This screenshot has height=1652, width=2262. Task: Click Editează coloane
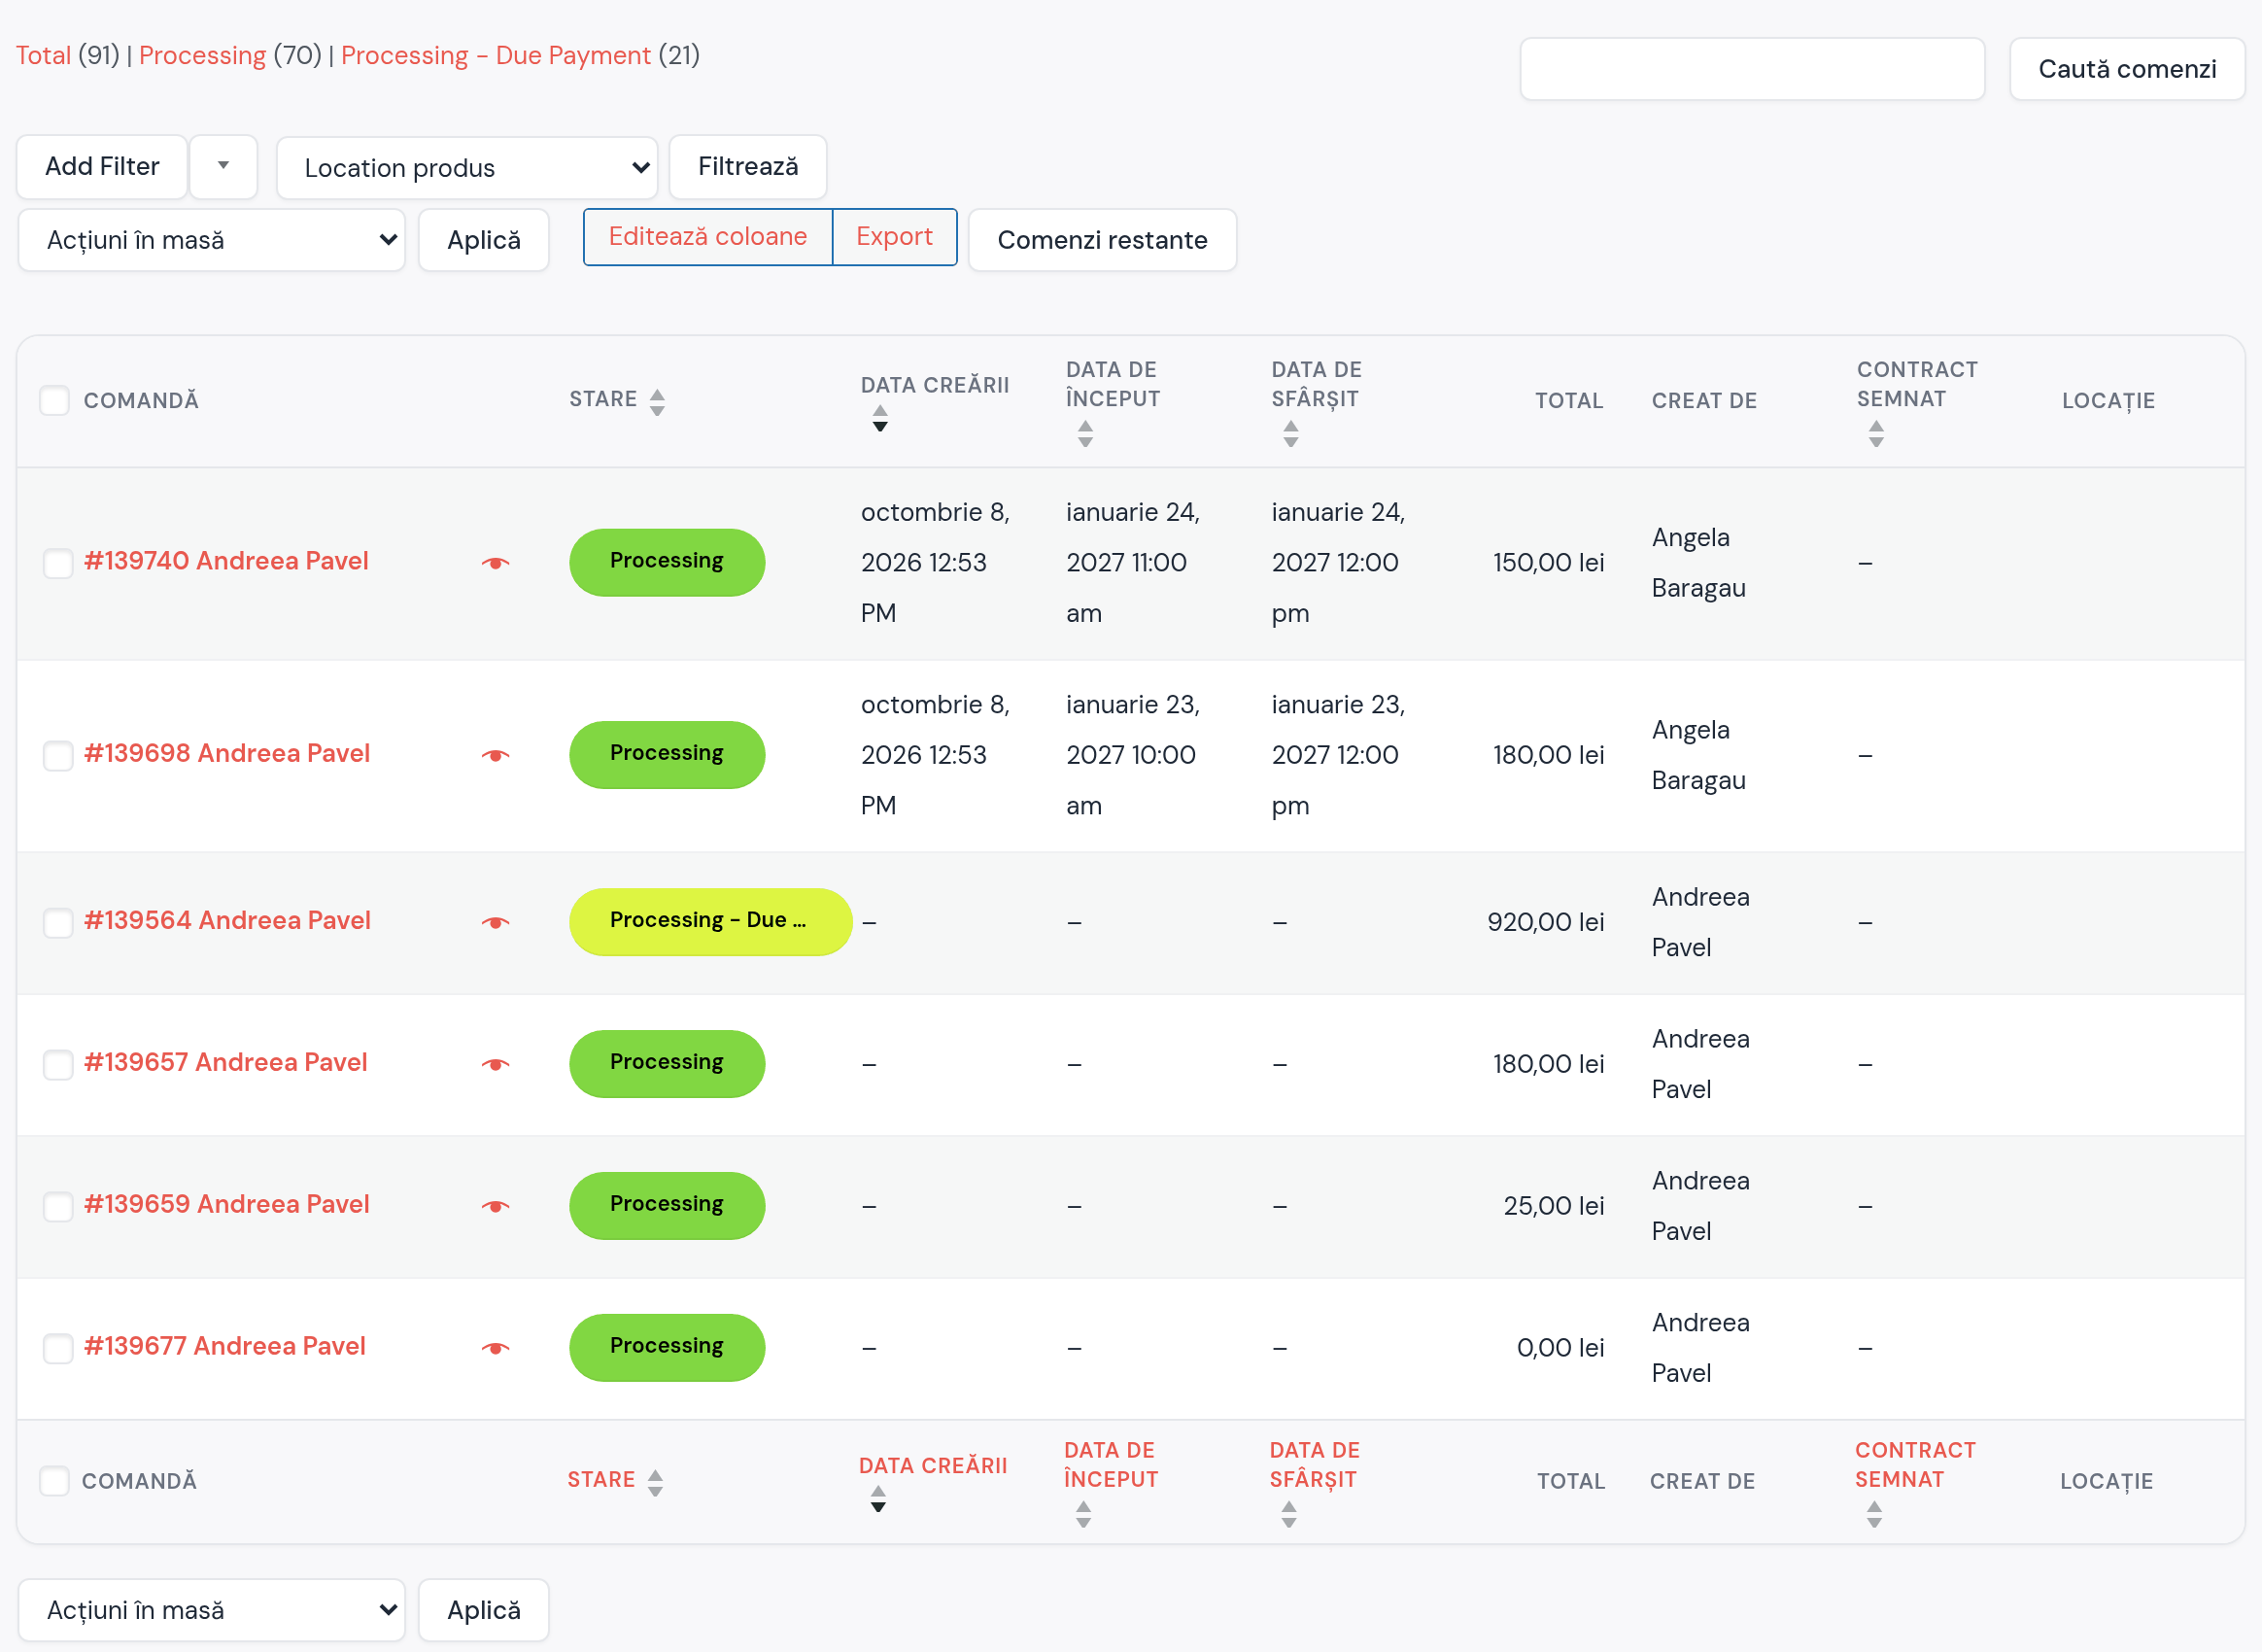708,237
